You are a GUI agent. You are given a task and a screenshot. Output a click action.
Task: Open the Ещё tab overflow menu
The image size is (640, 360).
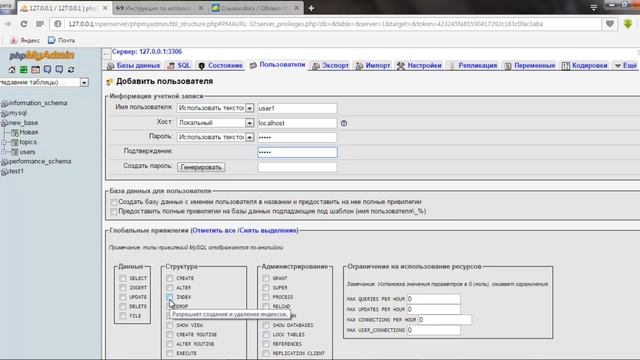626,65
